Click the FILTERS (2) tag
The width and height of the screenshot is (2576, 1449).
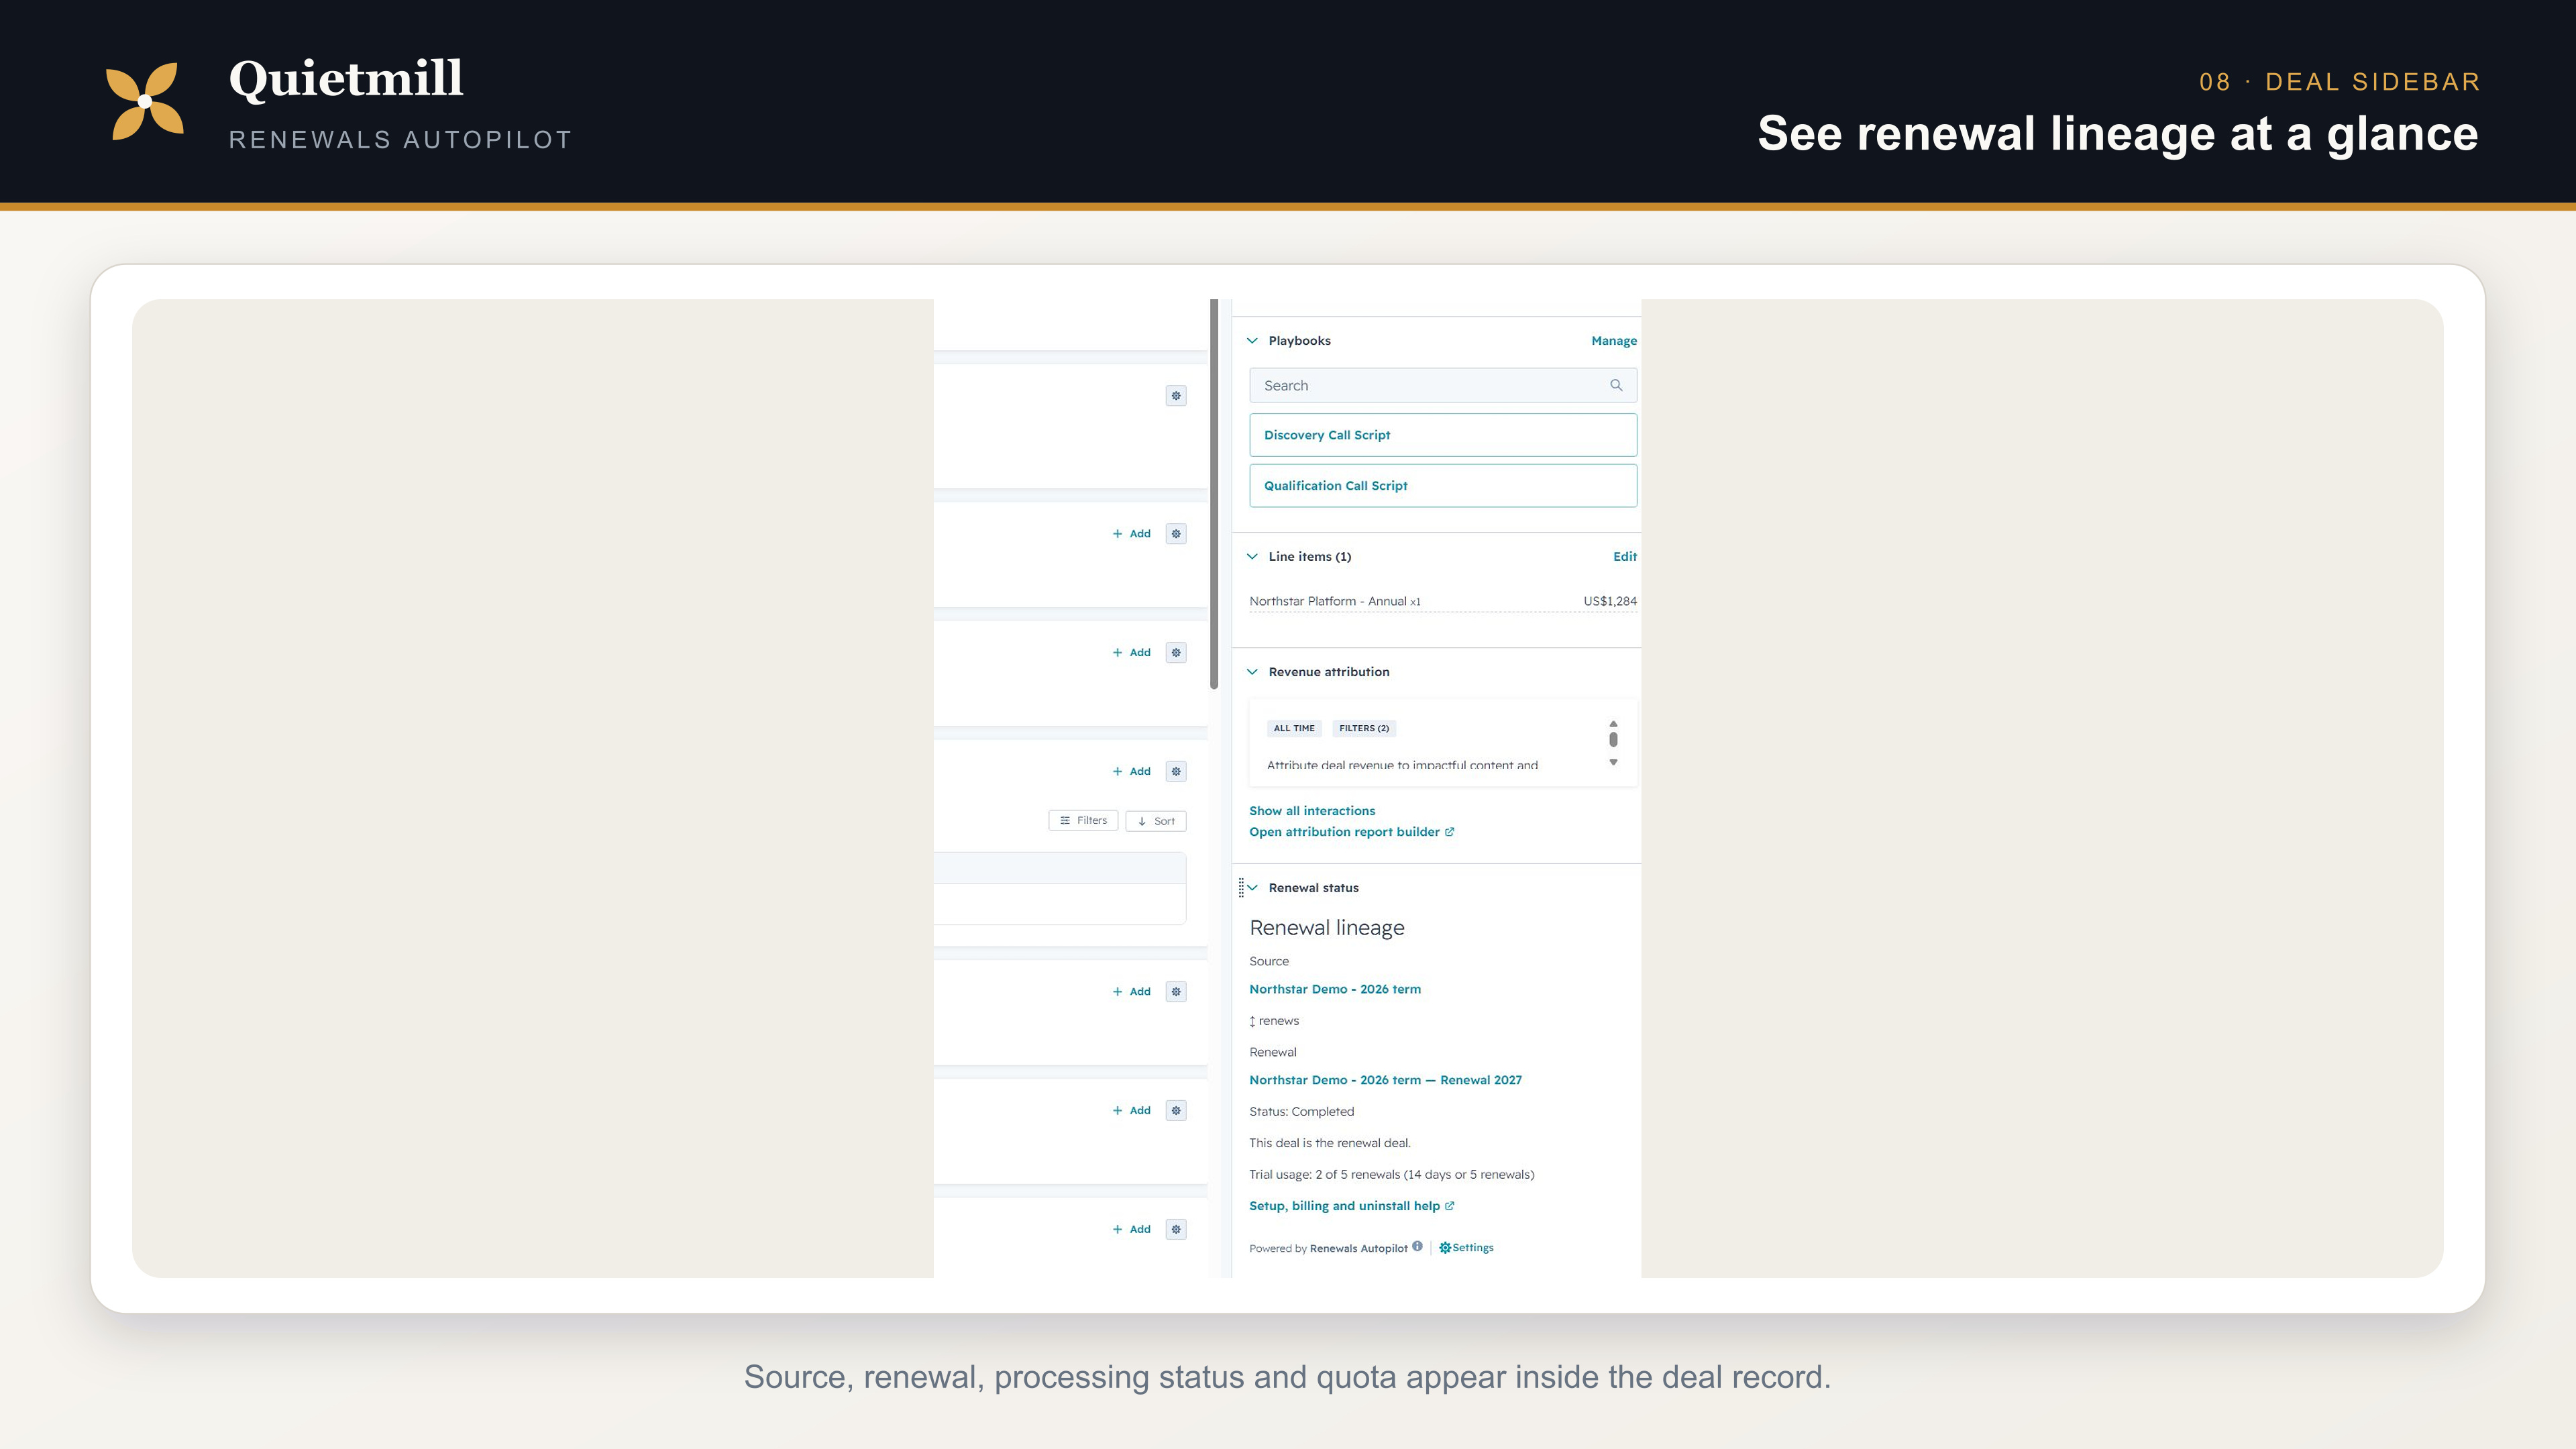(1363, 728)
